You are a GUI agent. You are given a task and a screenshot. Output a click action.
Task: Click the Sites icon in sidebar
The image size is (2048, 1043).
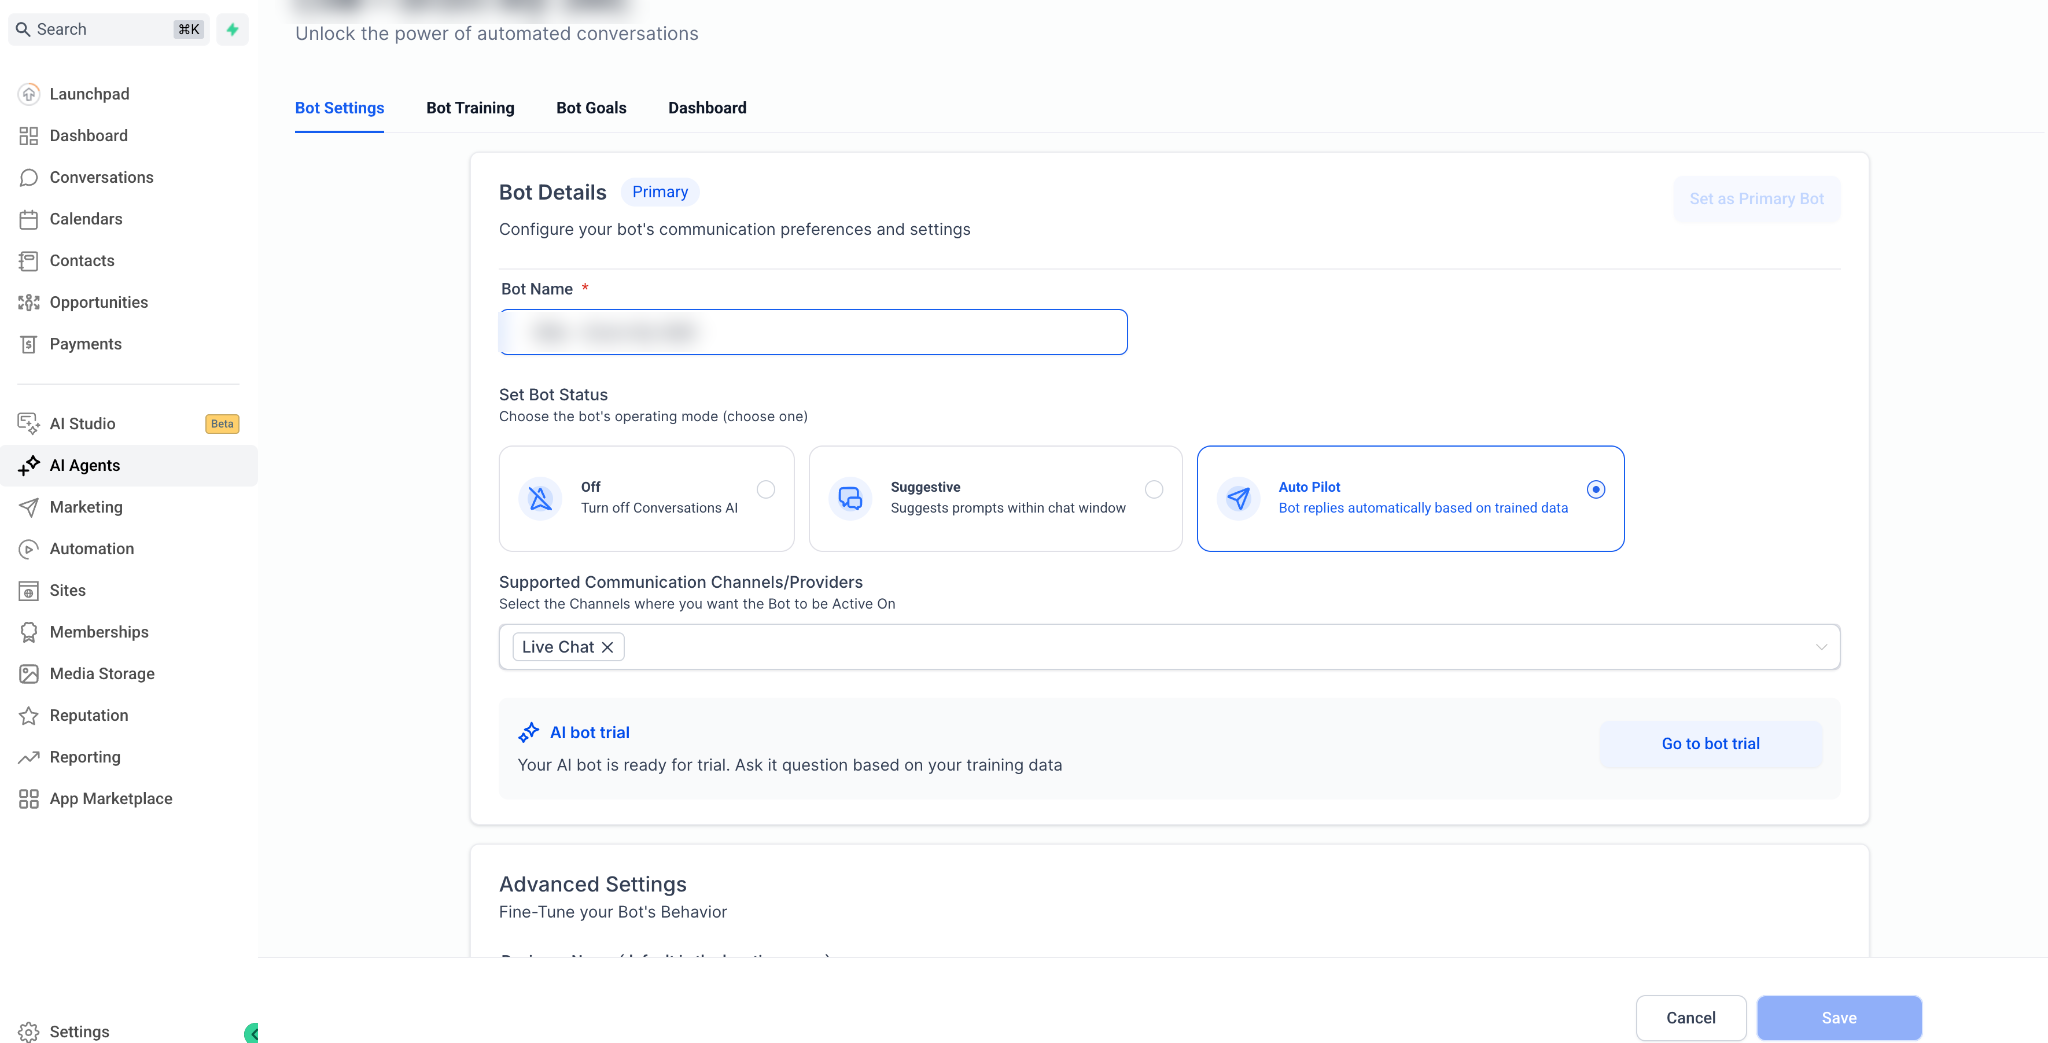pos(29,591)
